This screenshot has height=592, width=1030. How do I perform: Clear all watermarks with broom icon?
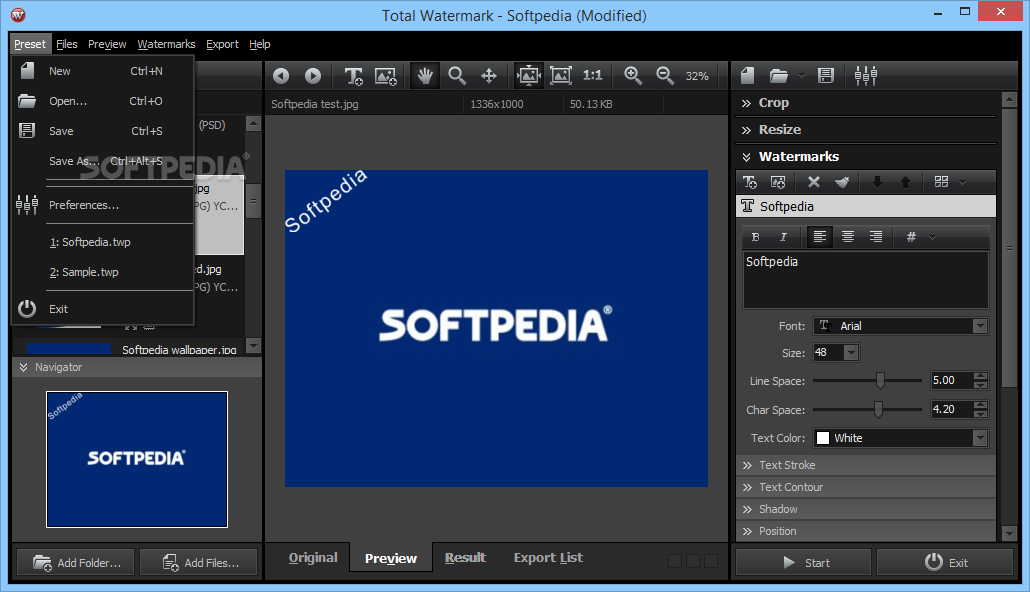pos(841,182)
